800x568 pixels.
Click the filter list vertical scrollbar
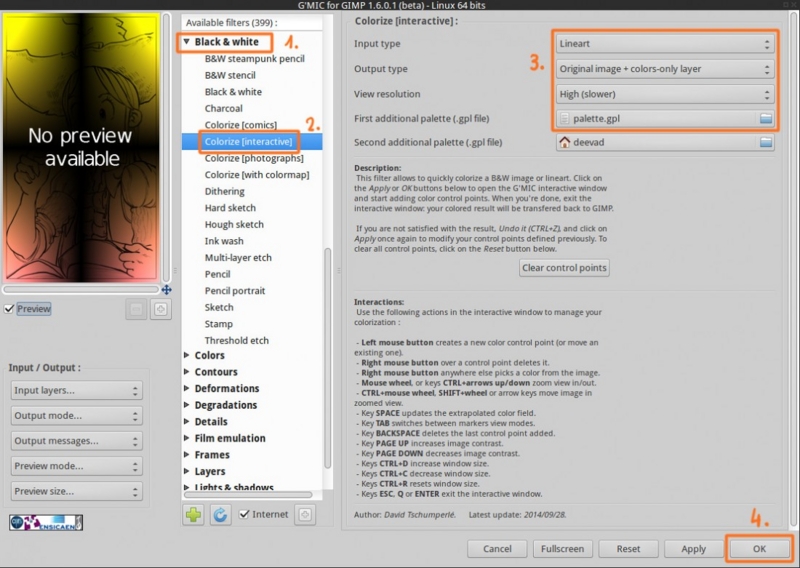[x=328, y=358]
